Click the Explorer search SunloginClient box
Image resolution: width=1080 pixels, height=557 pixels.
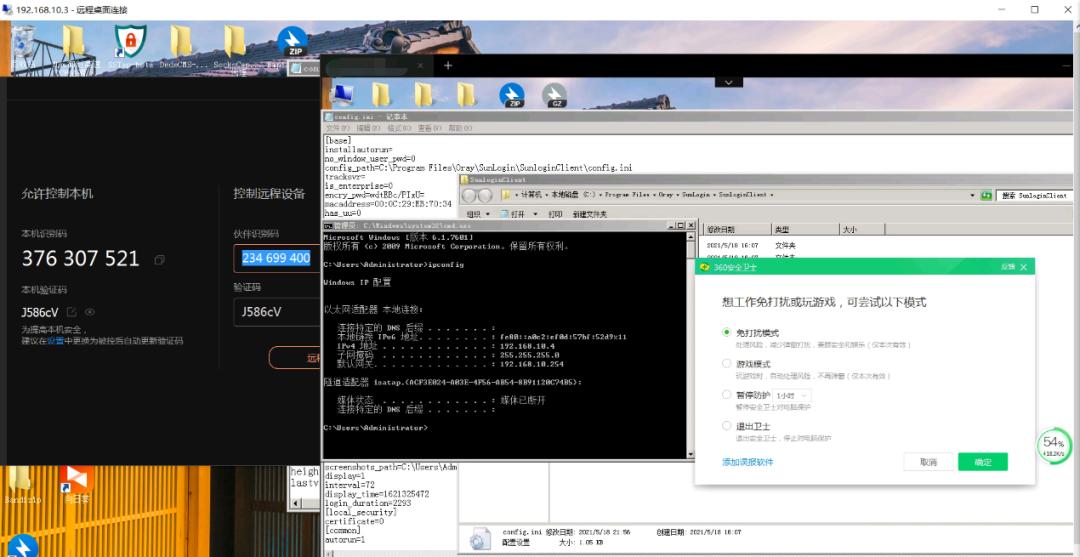pos(1035,196)
